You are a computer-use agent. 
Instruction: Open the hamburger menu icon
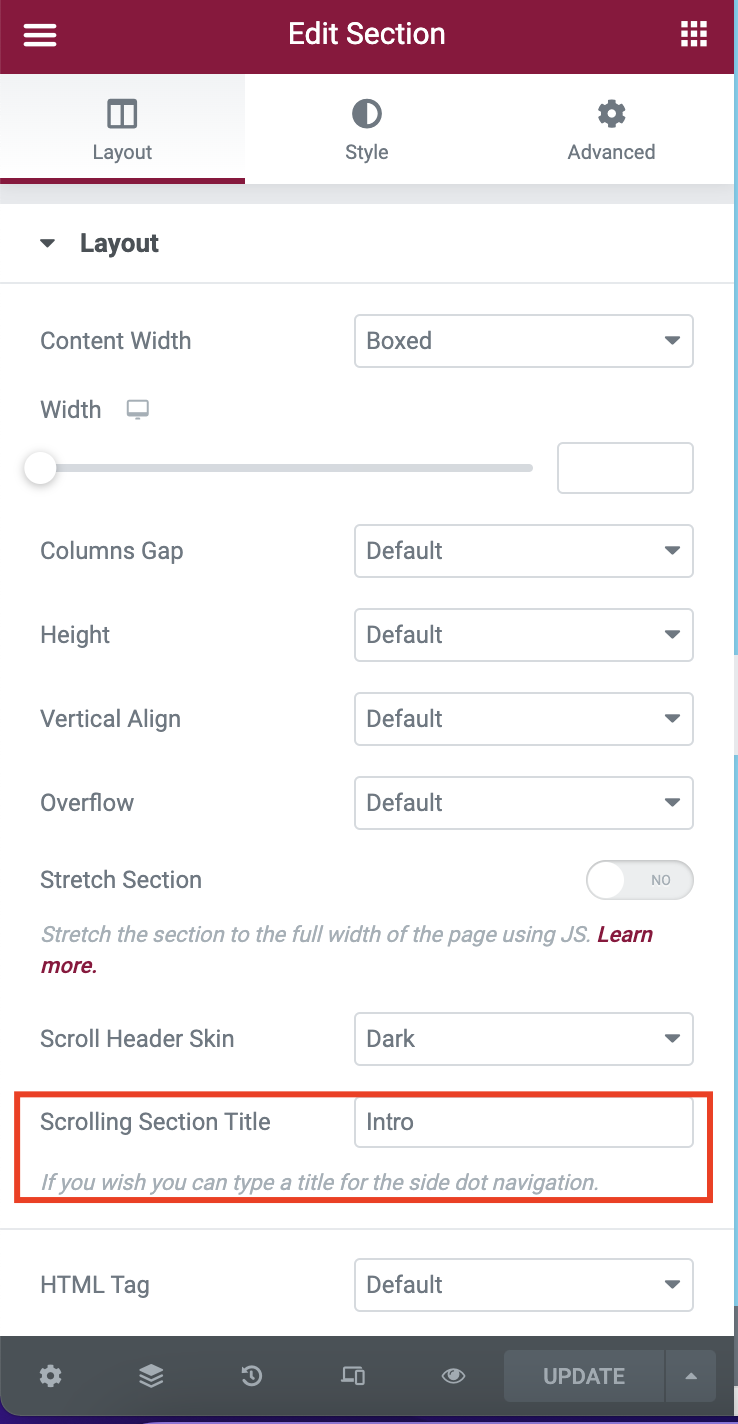[x=40, y=35]
